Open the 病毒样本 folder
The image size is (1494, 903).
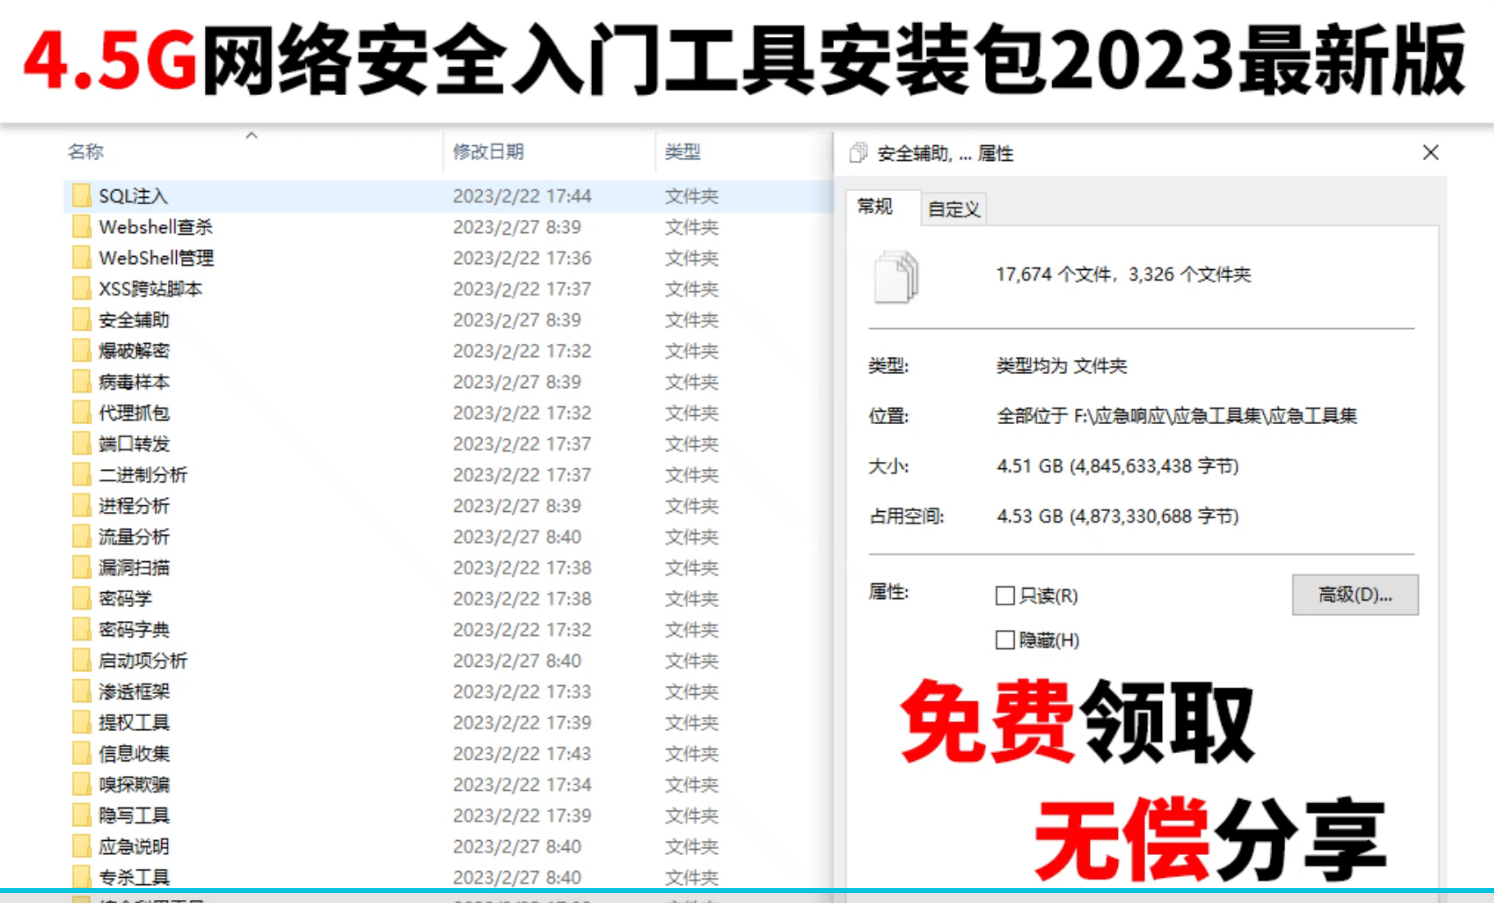tap(134, 381)
